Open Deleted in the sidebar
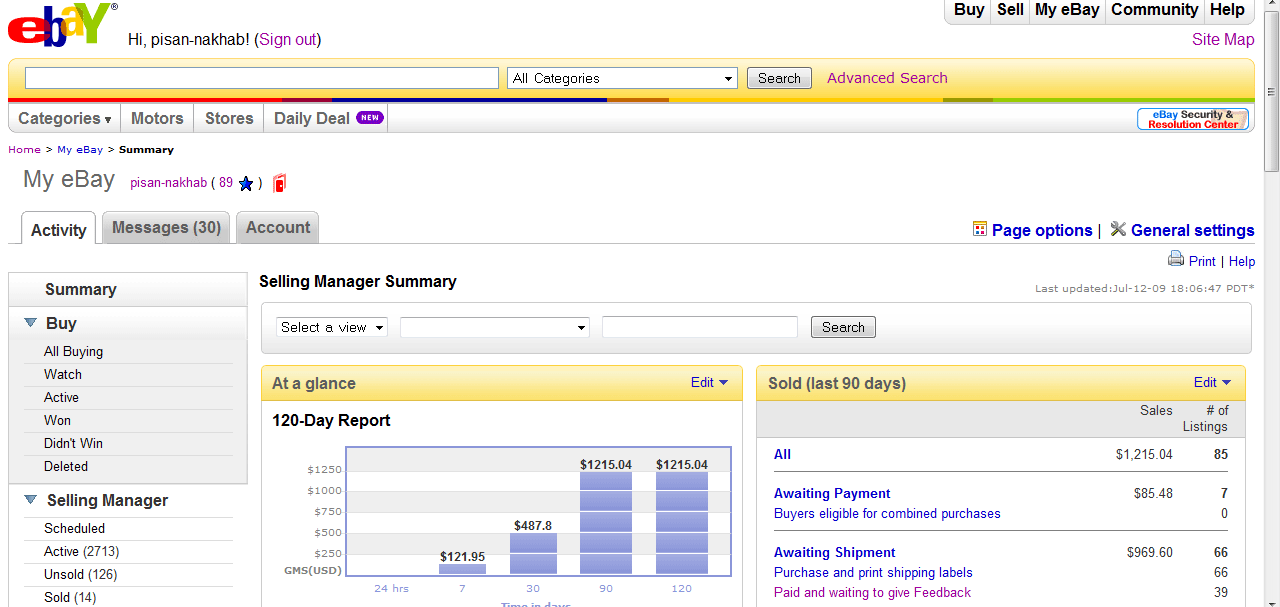Image resolution: width=1280 pixels, height=607 pixels. pyautogui.click(x=66, y=467)
